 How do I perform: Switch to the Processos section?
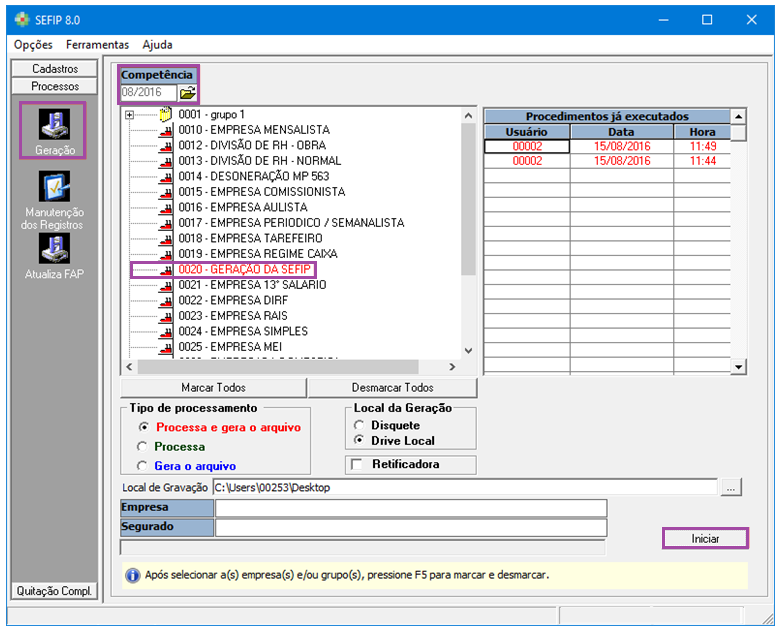coord(55,86)
